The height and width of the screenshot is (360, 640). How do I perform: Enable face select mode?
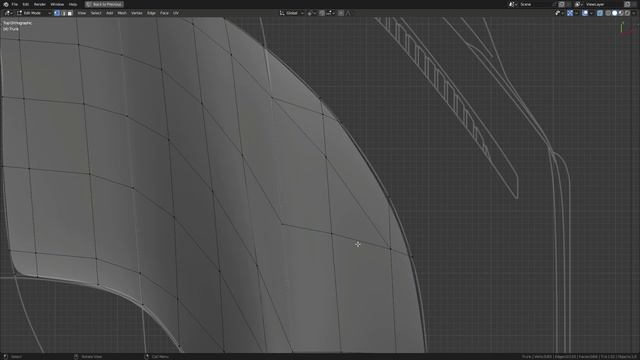(70, 13)
